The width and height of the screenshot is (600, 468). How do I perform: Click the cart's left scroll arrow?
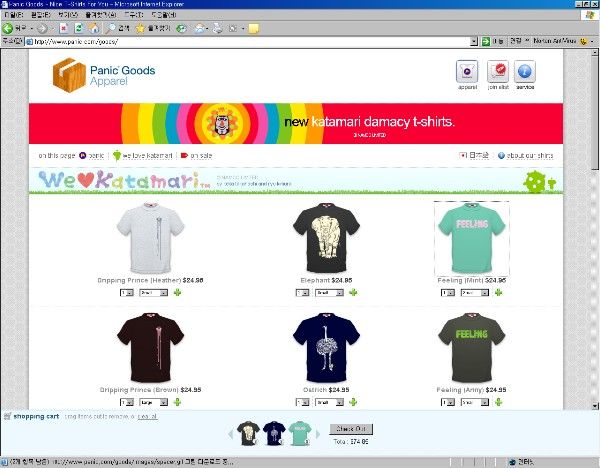tap(230, 434)
